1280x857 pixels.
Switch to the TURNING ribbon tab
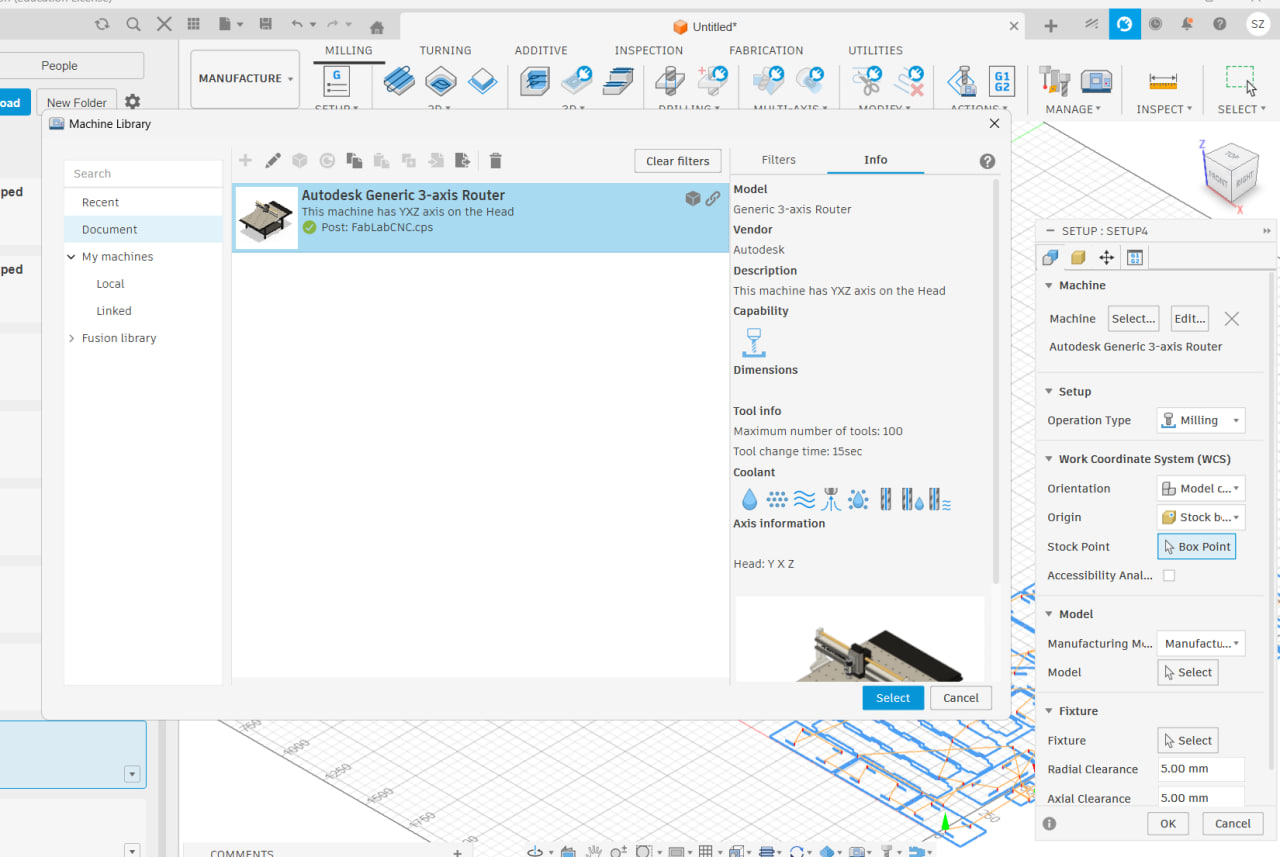[x=445, y=50]
